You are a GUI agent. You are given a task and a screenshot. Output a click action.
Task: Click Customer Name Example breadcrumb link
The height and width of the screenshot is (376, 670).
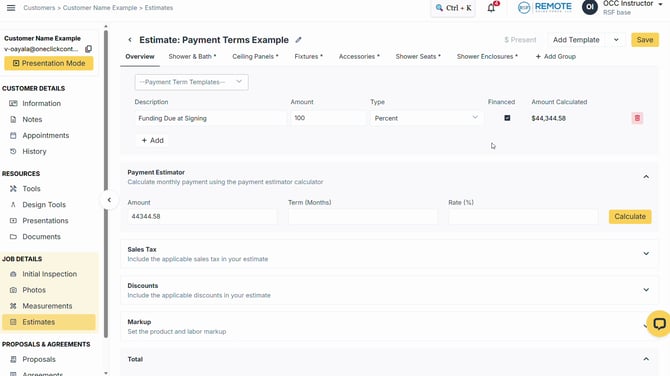[x=100, y=8]
